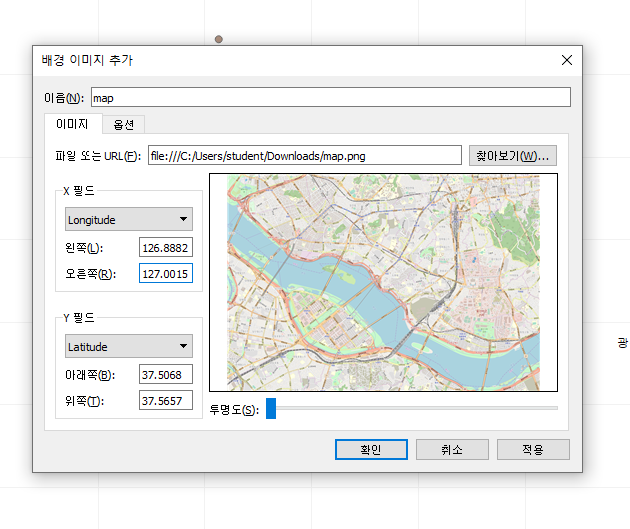Edit the 위쪽(T) value 37.5657
Screen dimensions: 630x529
pos(166,400)
